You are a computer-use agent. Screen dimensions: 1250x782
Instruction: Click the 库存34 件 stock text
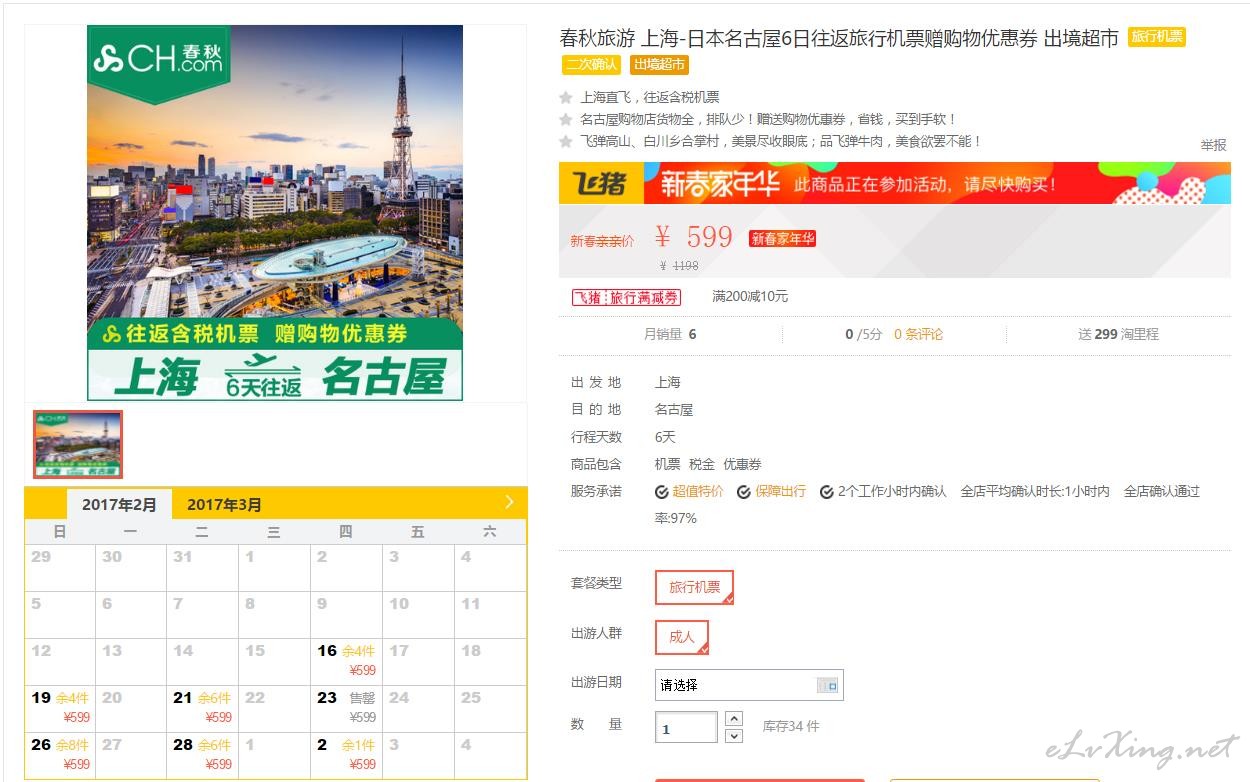coord(791,727)
